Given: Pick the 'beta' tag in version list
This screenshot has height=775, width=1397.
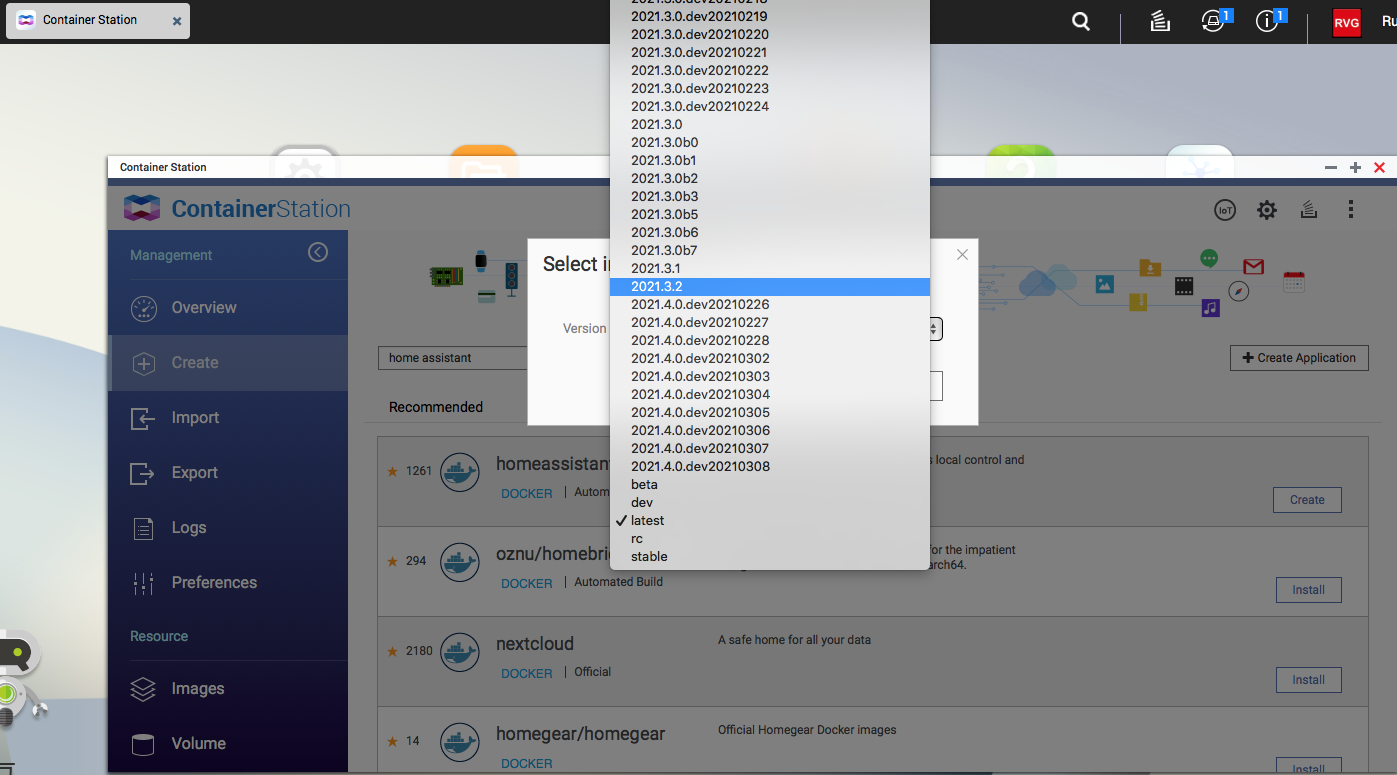Looking at the screenshot, I should pyautogui.click(x=644, y=485).
